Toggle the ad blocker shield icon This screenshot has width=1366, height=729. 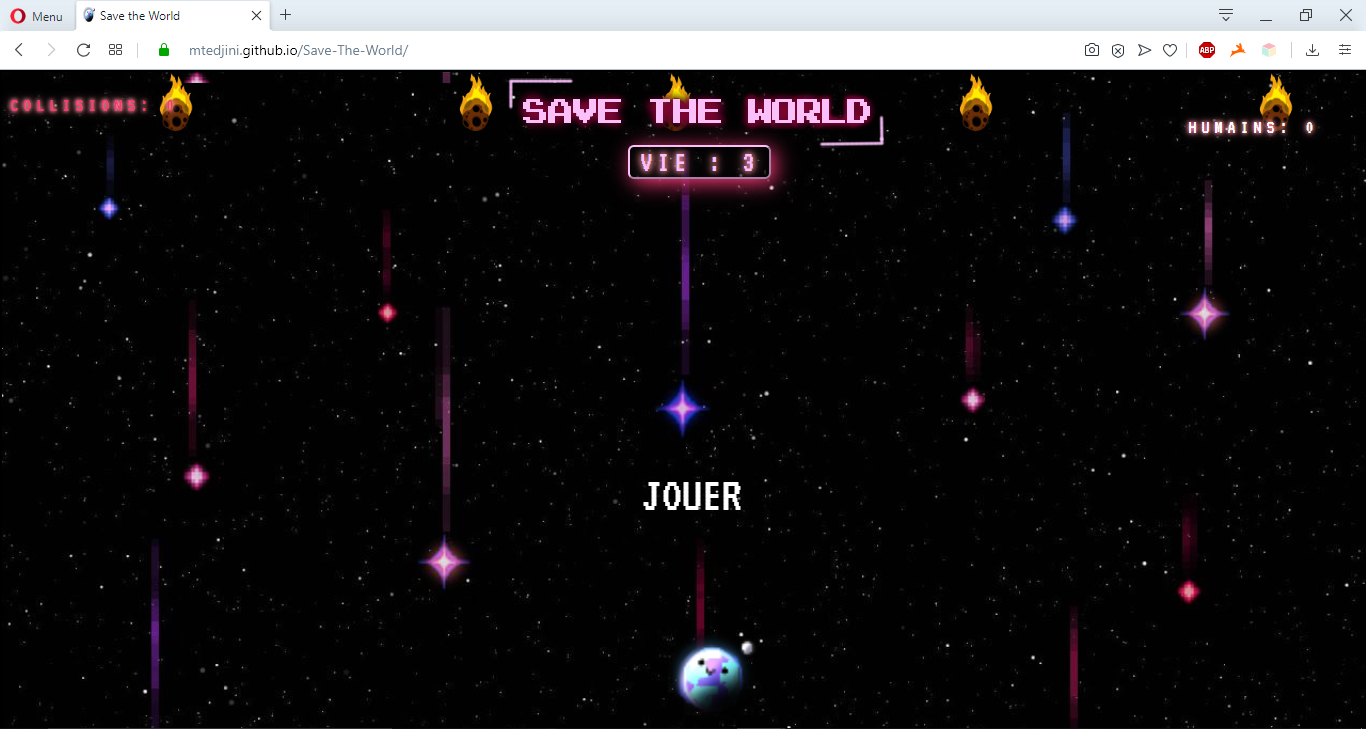(1118, 50)
